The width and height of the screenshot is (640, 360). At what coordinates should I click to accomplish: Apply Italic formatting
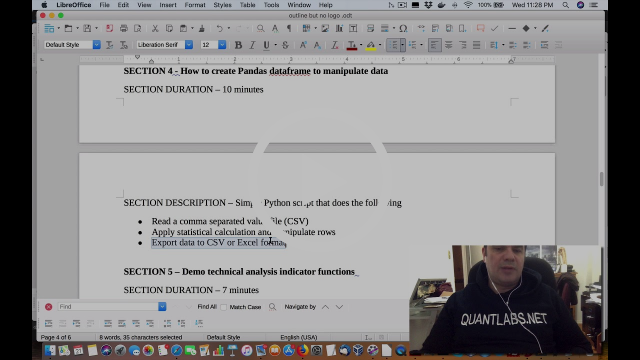(252, 45)
